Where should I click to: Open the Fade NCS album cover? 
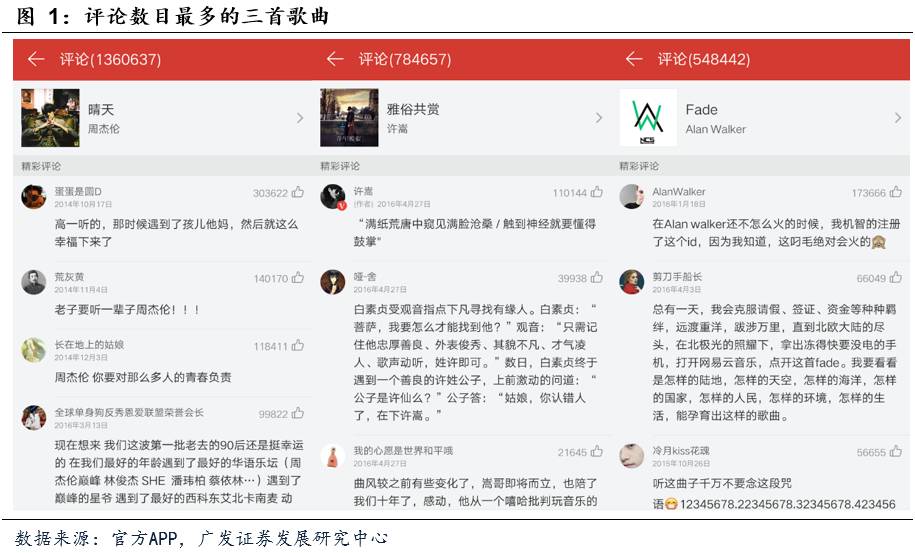[x=648, y=118]
